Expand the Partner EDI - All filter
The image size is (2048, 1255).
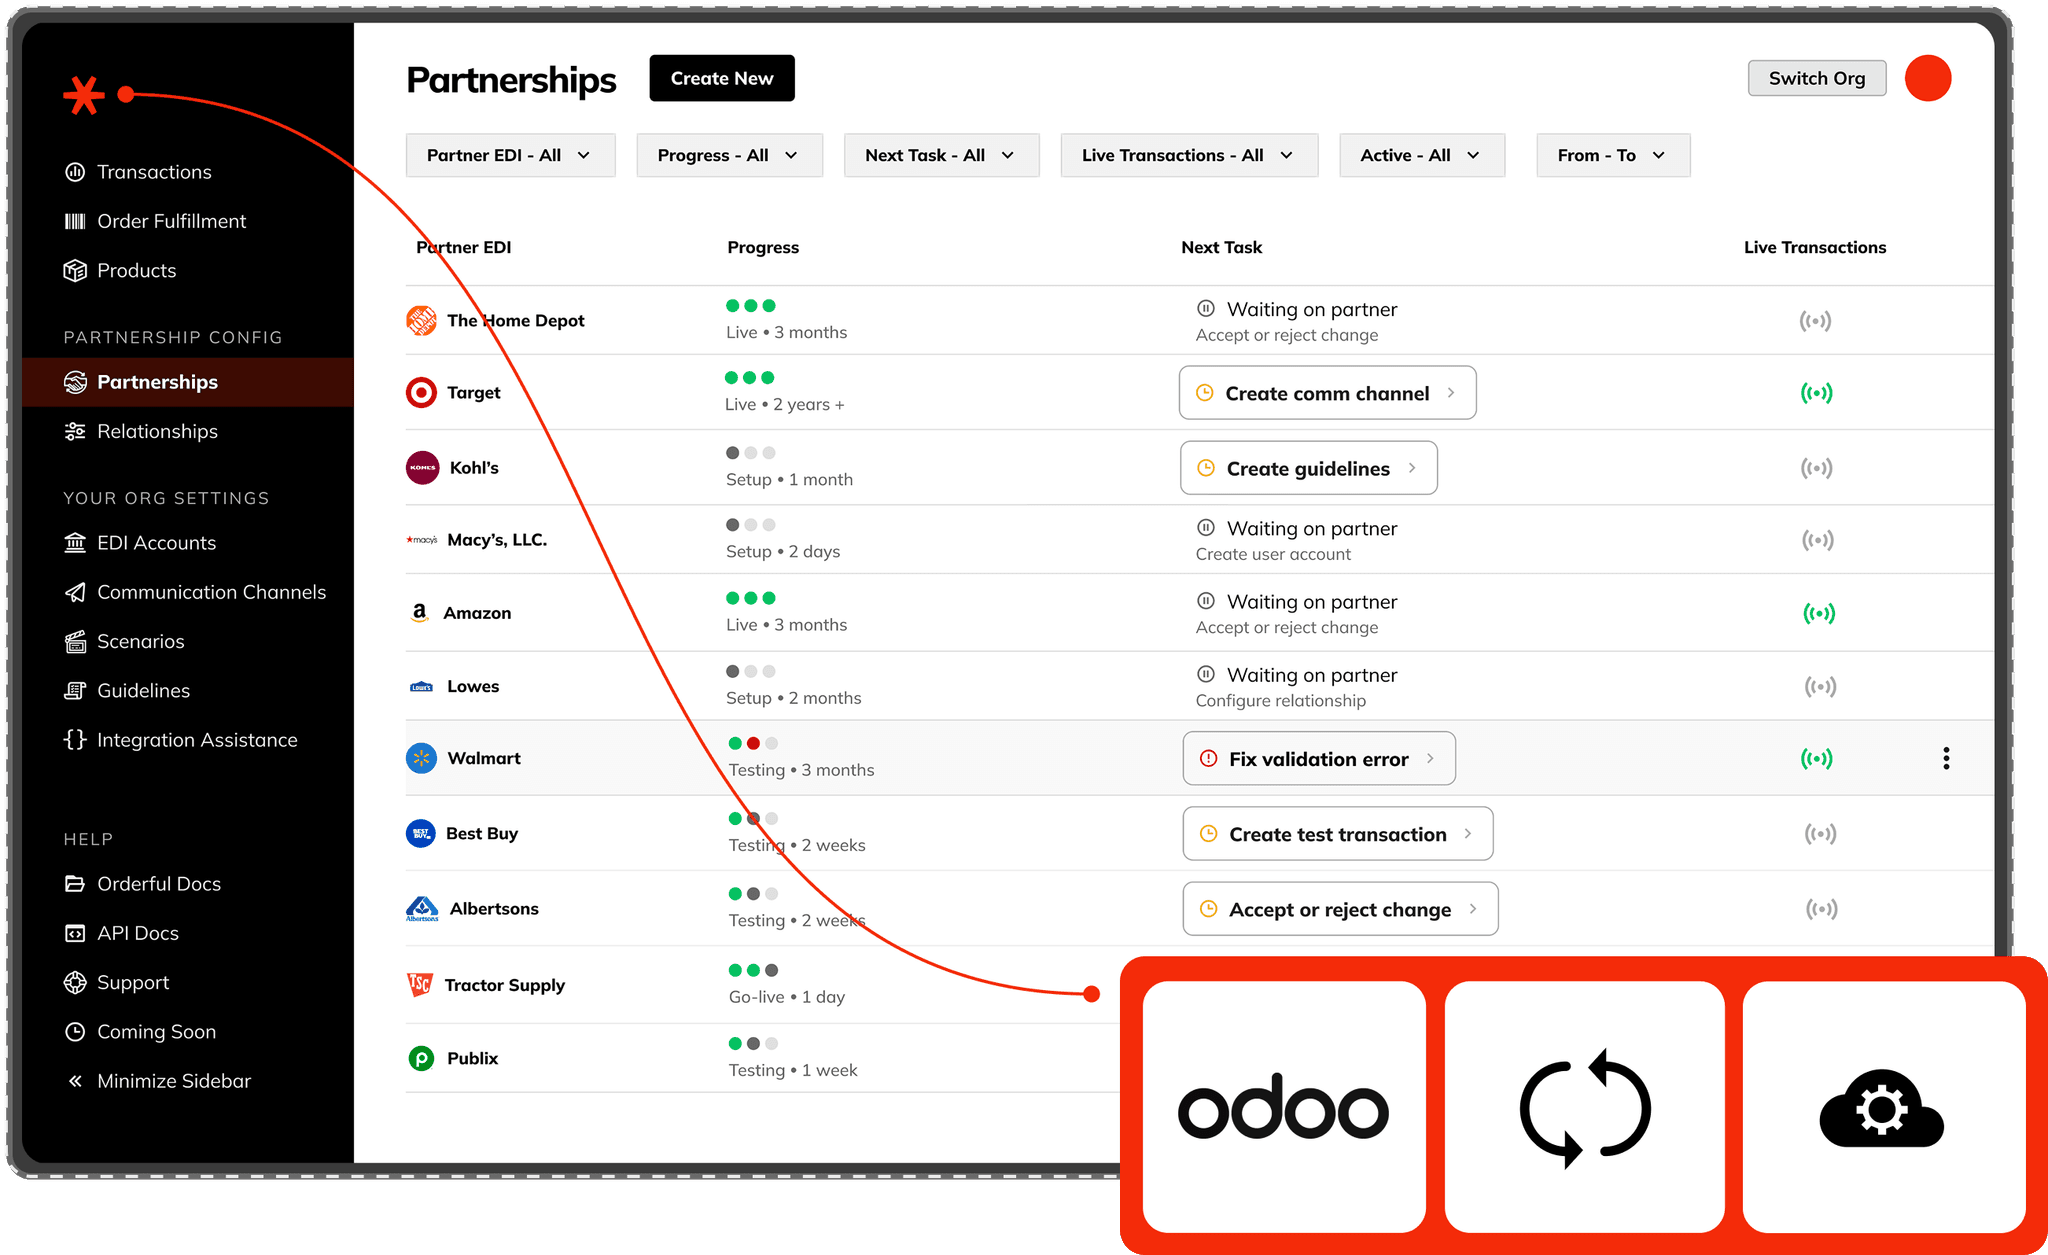tap(510, 155)
